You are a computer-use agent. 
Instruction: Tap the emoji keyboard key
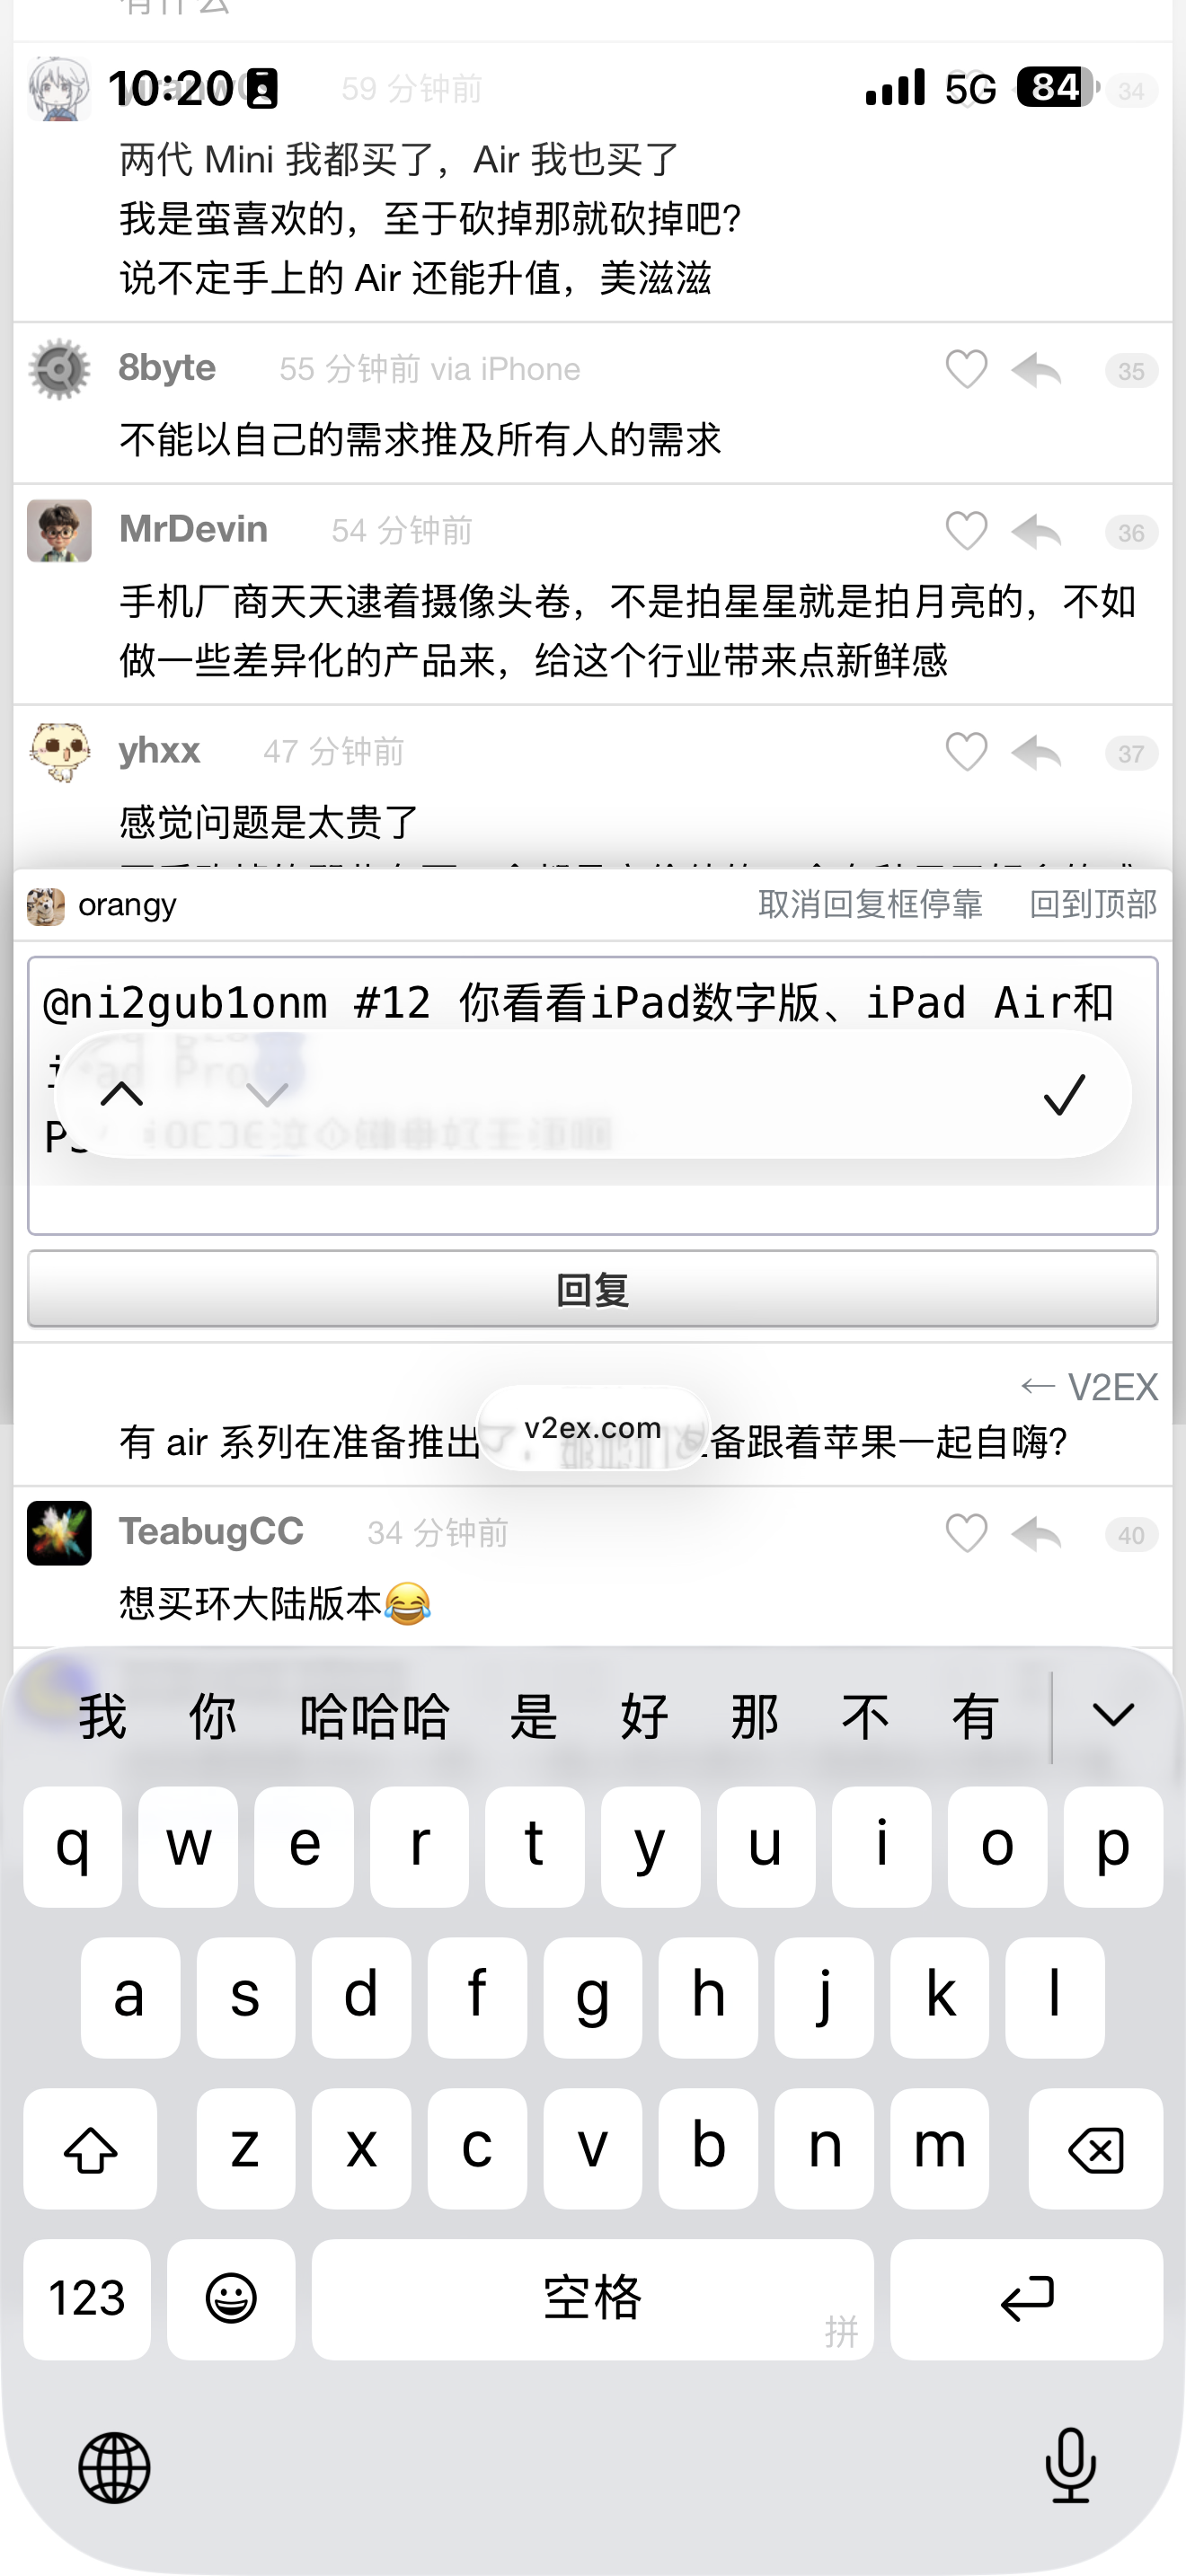[x=231, y=2299]
